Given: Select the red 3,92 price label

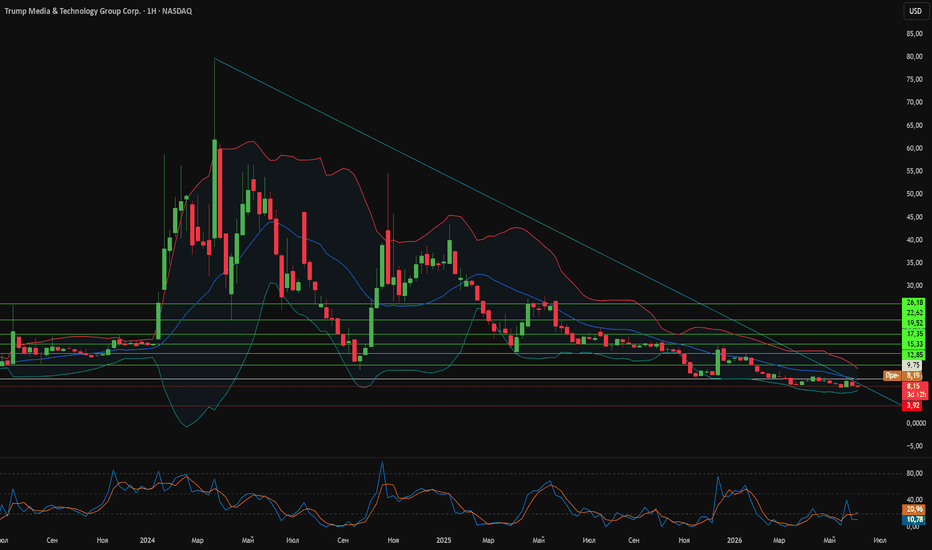Looking at the screenshot, I should tap(912, 406).
